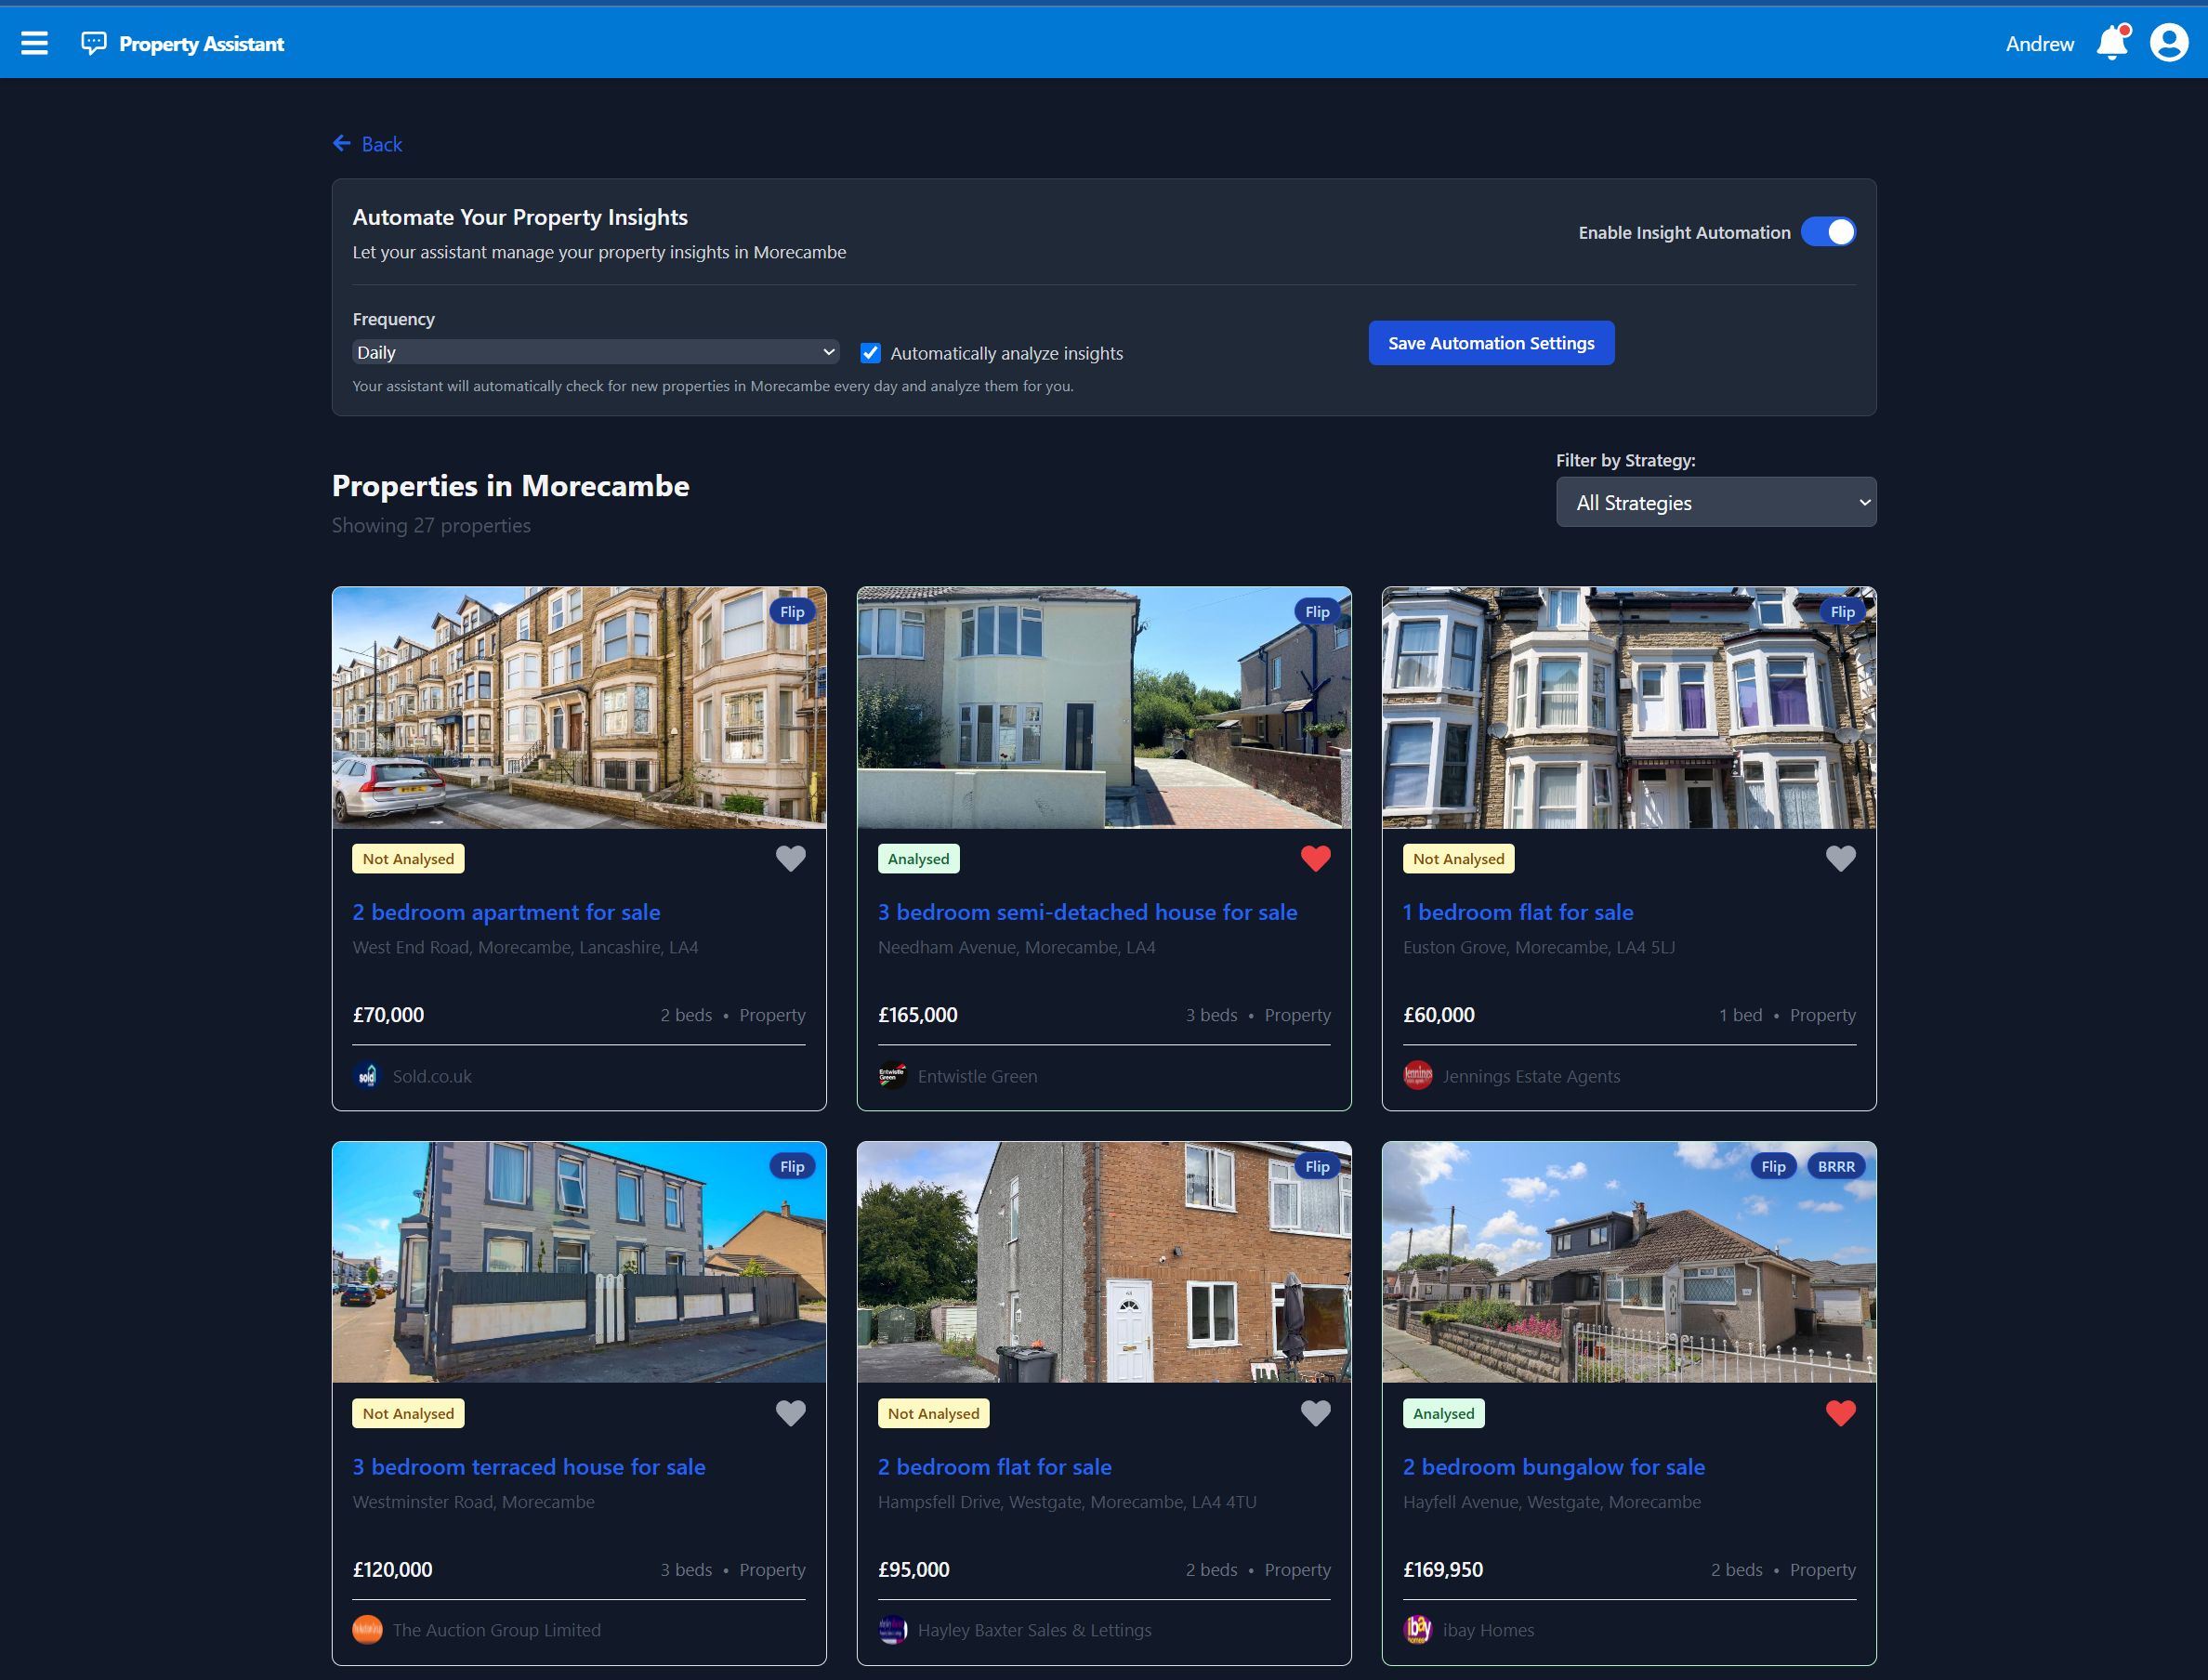Toggle Enable Insight Automation switch

(1828, 232)
